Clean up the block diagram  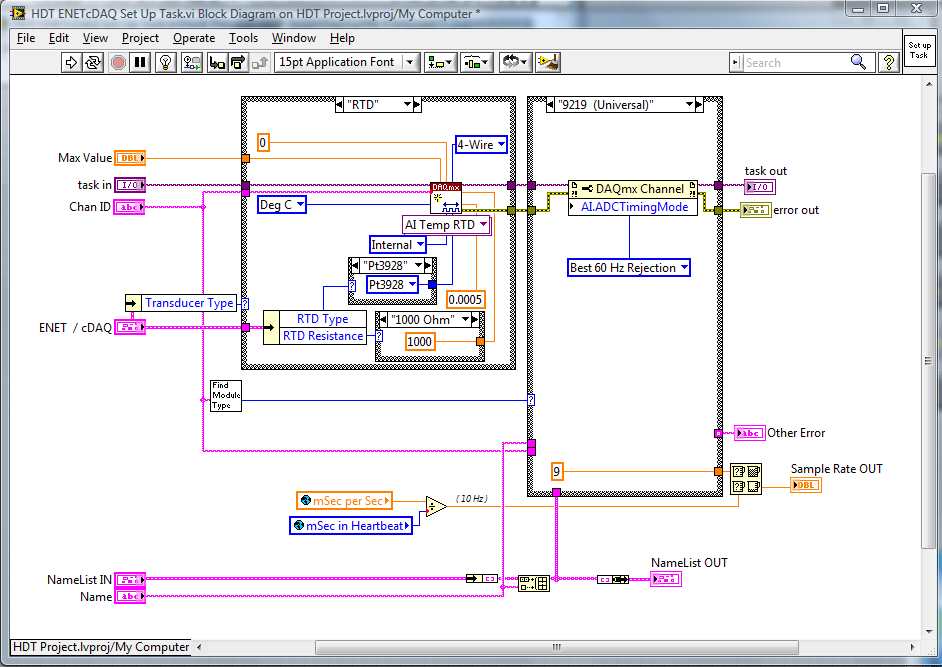pyautogui.click(x=549, y=62)
